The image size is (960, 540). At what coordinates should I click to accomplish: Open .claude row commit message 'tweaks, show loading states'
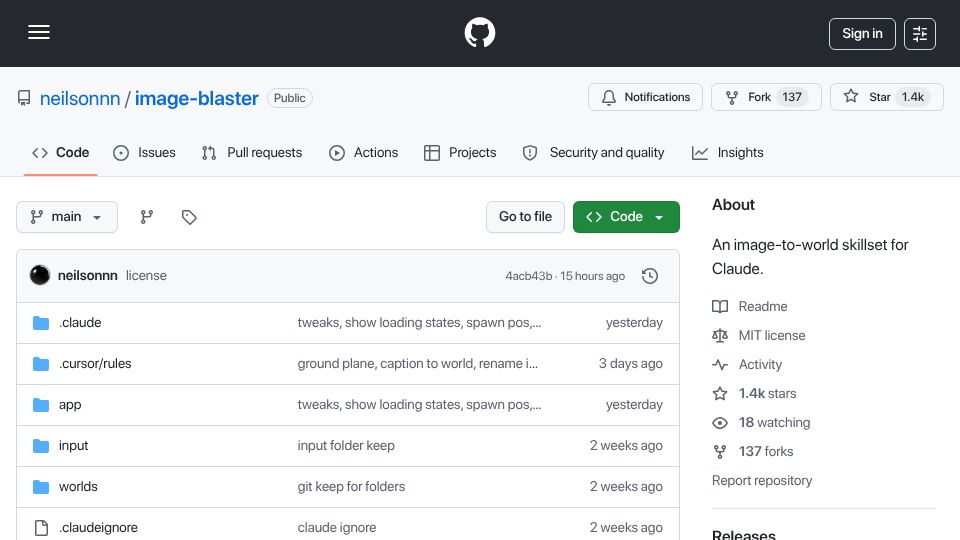click(x=419, y=323)
